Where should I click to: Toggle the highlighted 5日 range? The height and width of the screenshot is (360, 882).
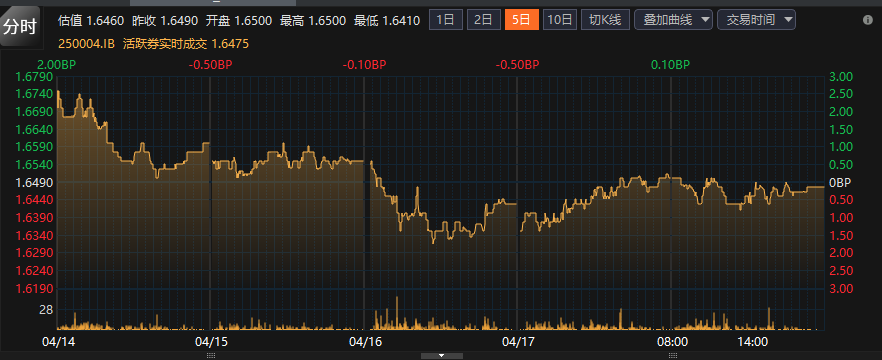click(521, 20)
